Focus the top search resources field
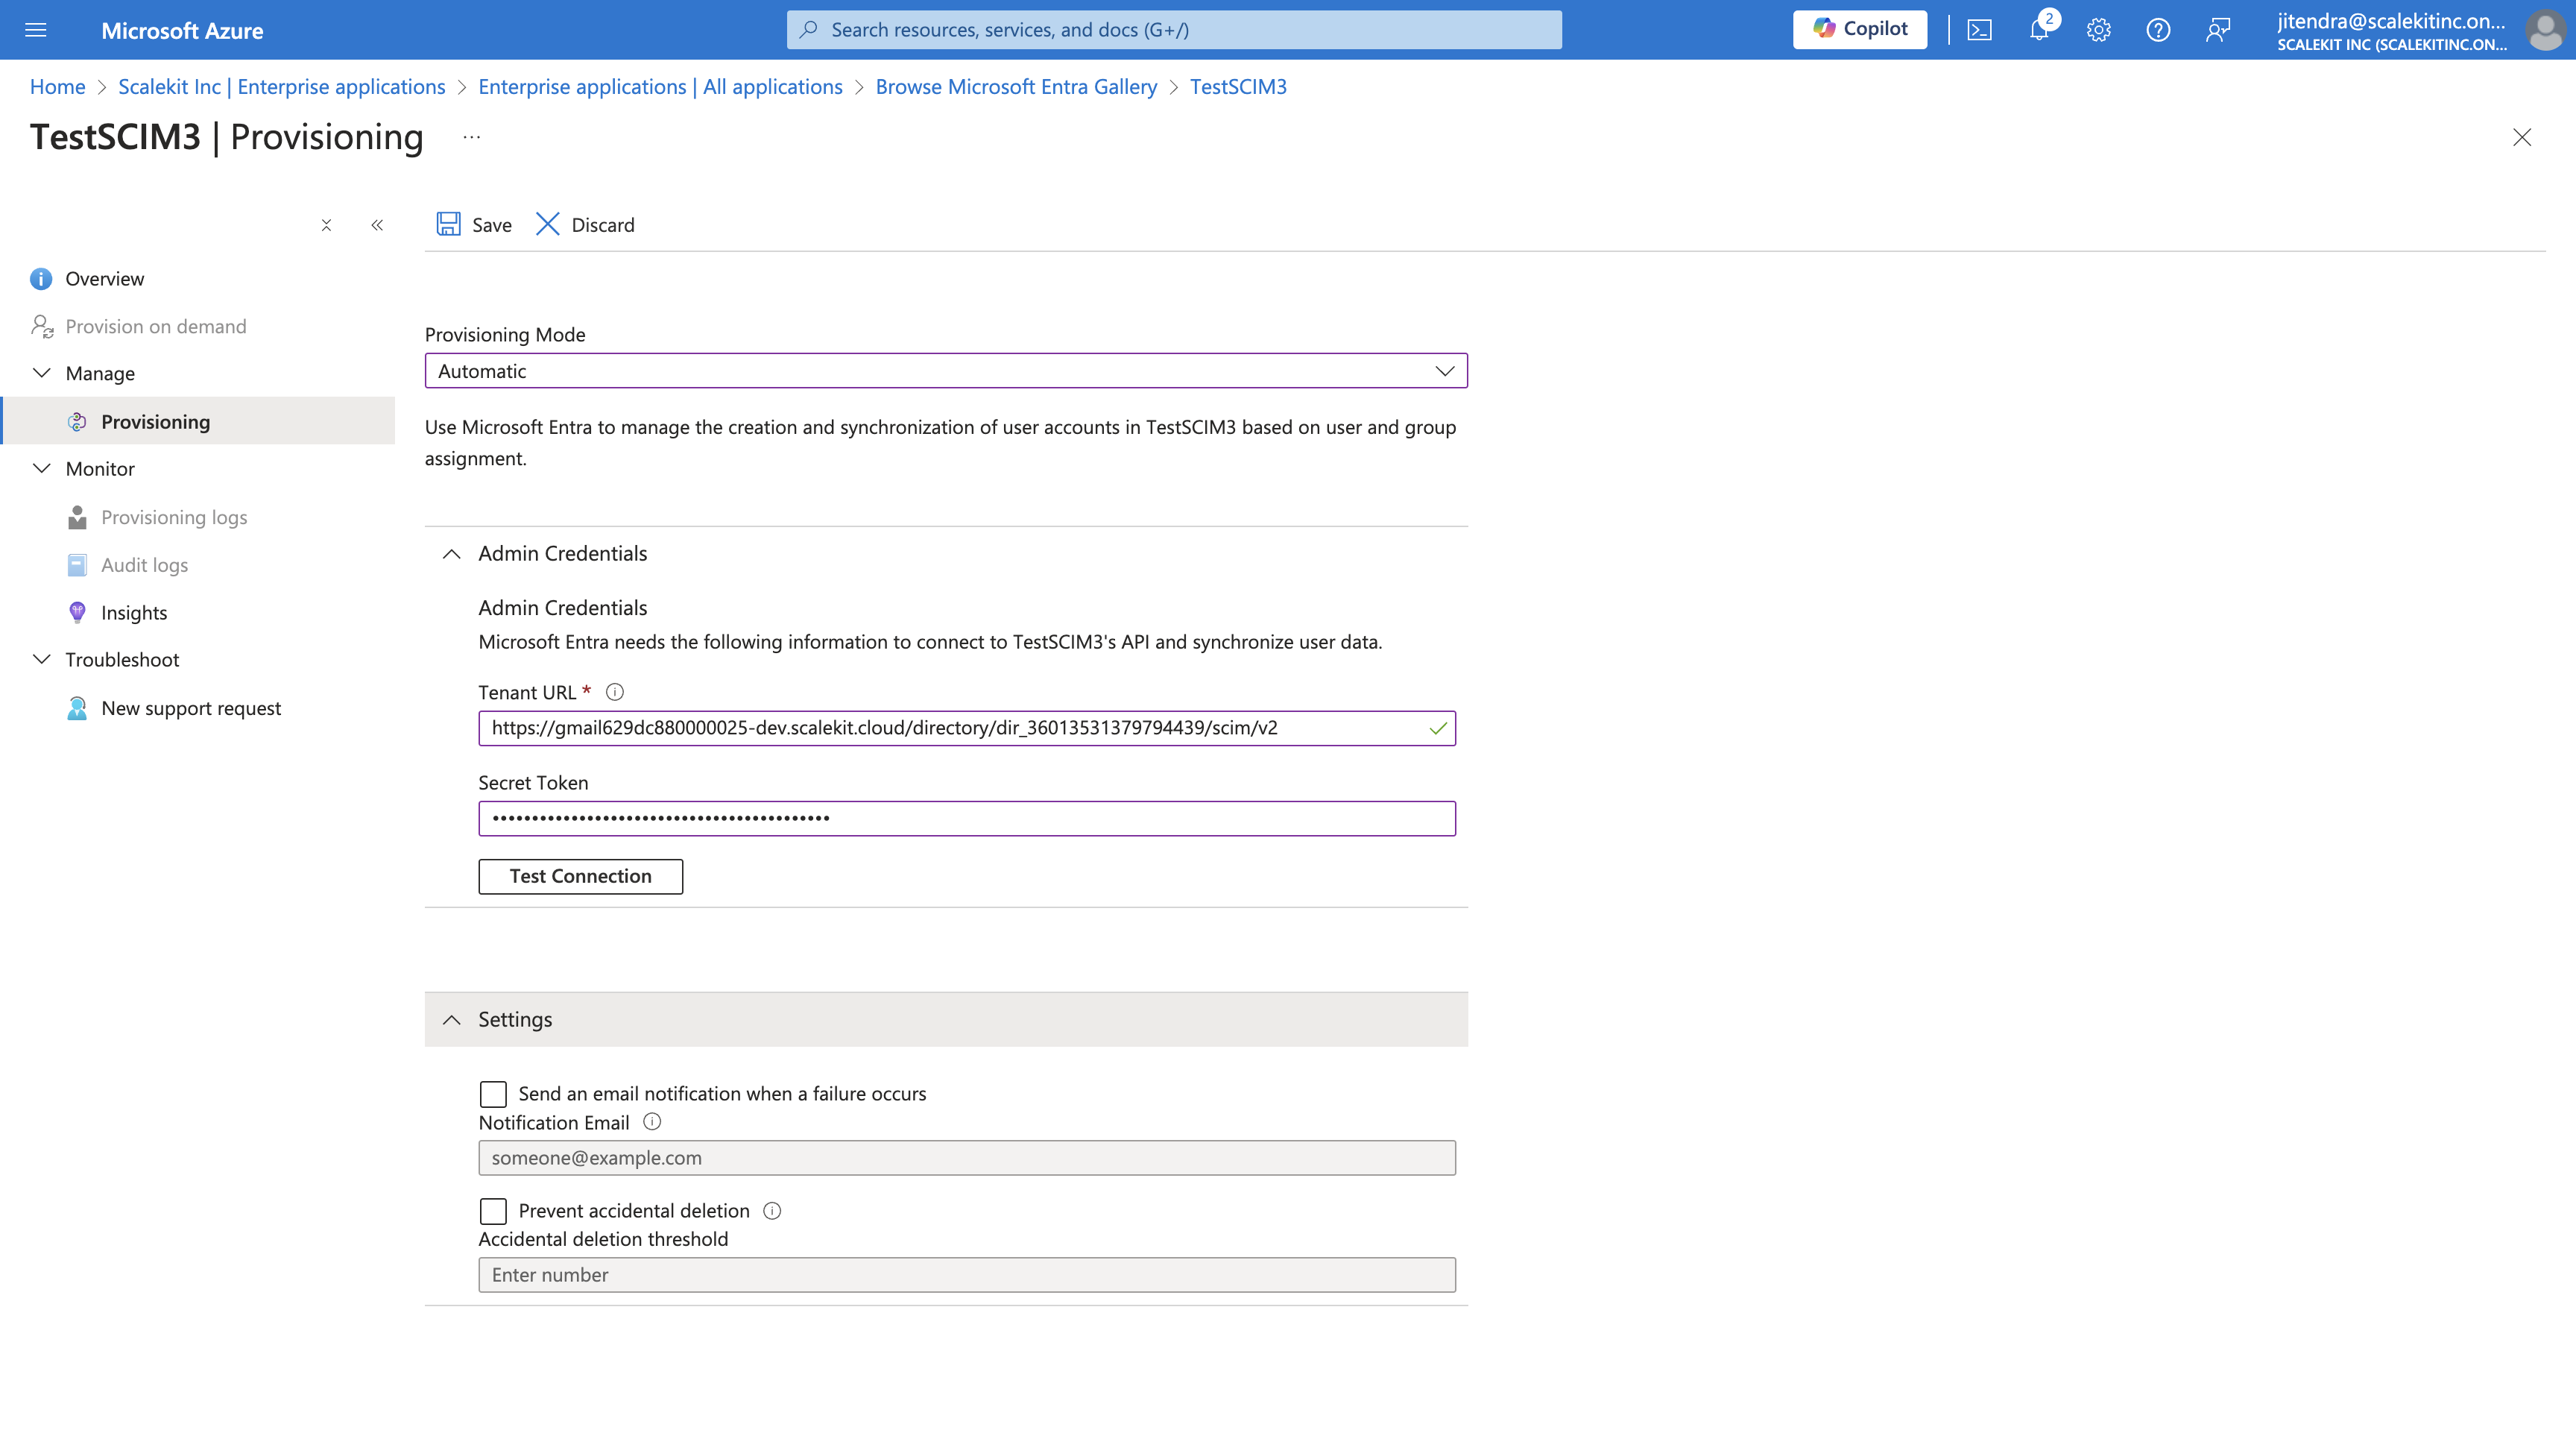 1174,30
